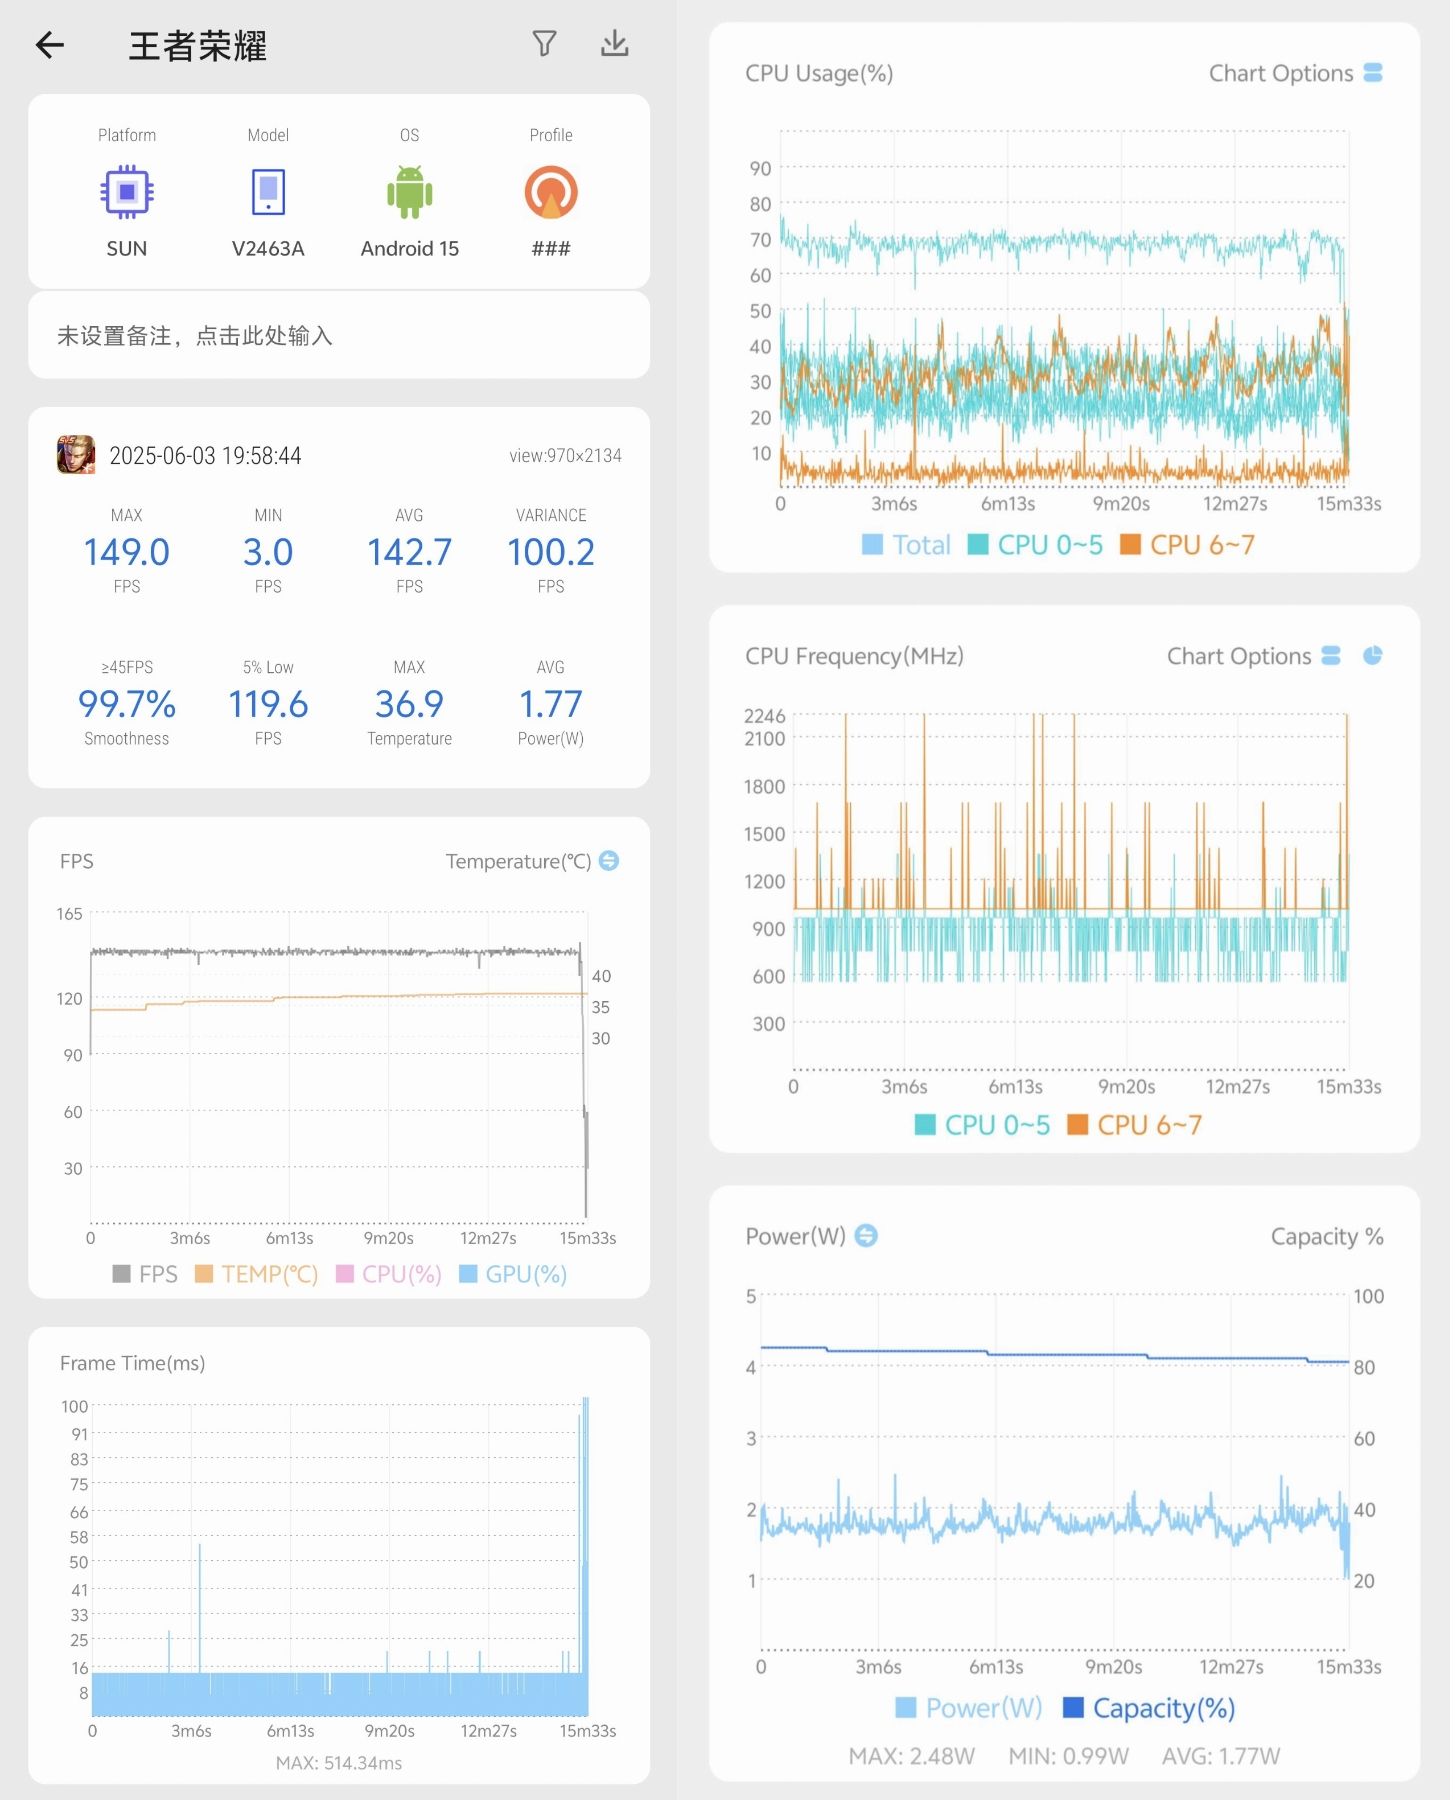Click the timestamp 2025-06-03 19:58:44

coord(205,456)
